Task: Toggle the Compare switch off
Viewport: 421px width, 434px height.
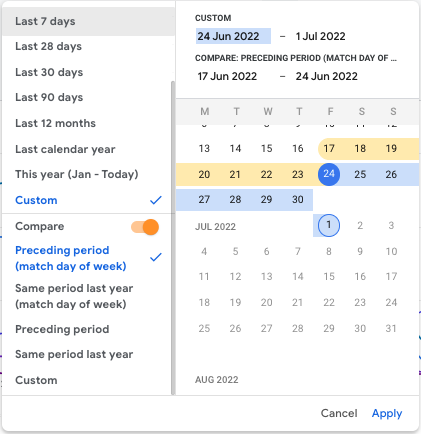Action: [145, 227]
